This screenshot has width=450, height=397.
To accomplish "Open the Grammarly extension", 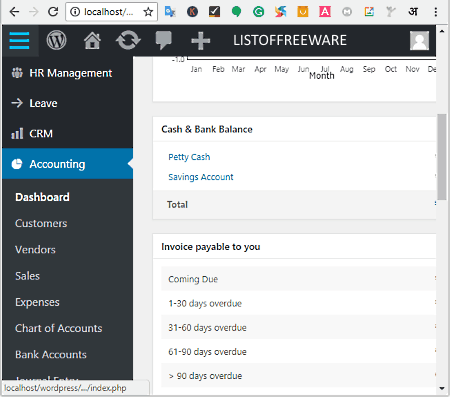I will (258, 12).
